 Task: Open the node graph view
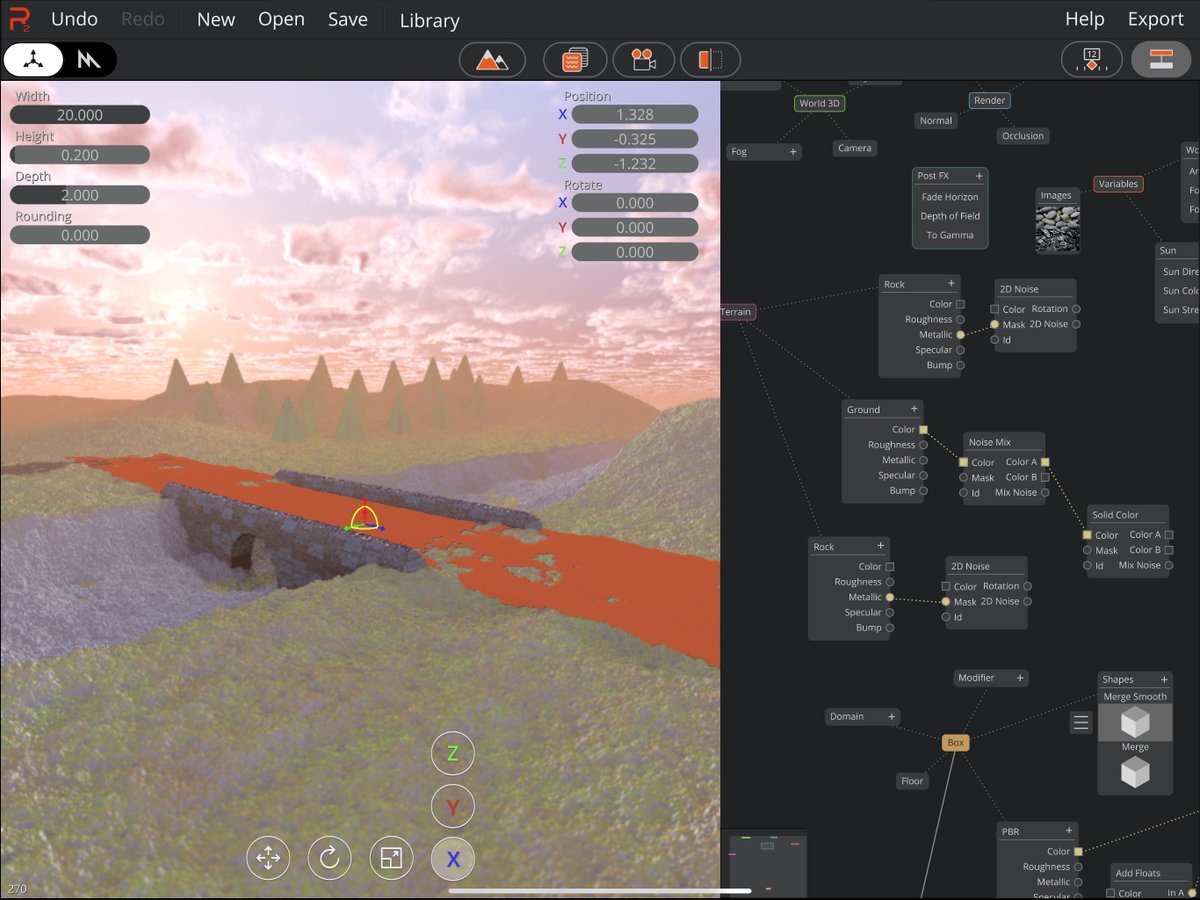point(1160,59)
